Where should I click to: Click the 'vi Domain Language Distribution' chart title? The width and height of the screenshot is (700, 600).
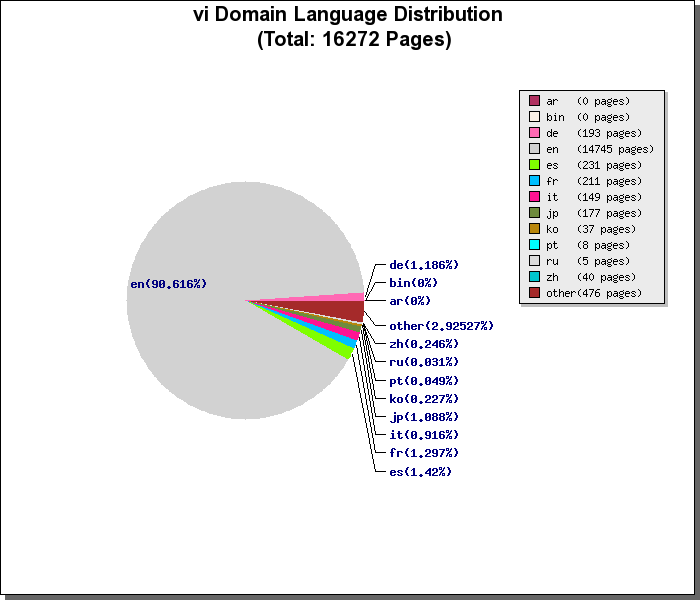tap(348, 15)
